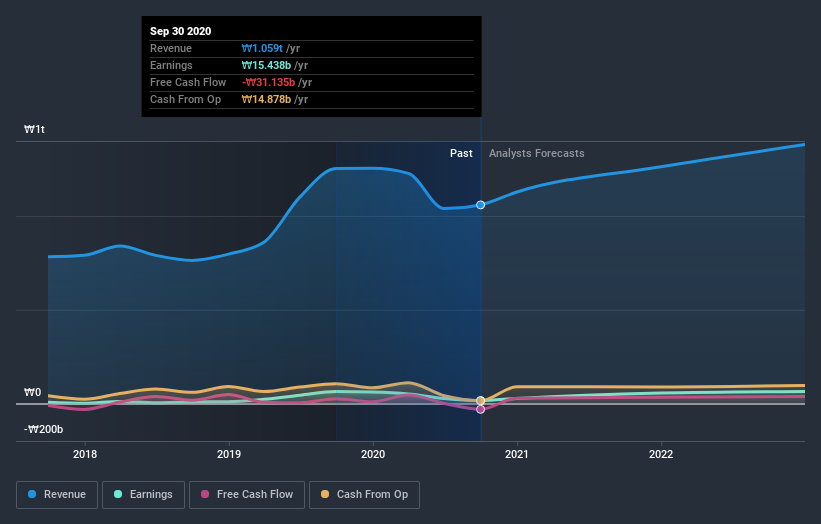The image size is (821, 524).
Task: Toggle the Revenue legend button
Action: tap(57, 495)
